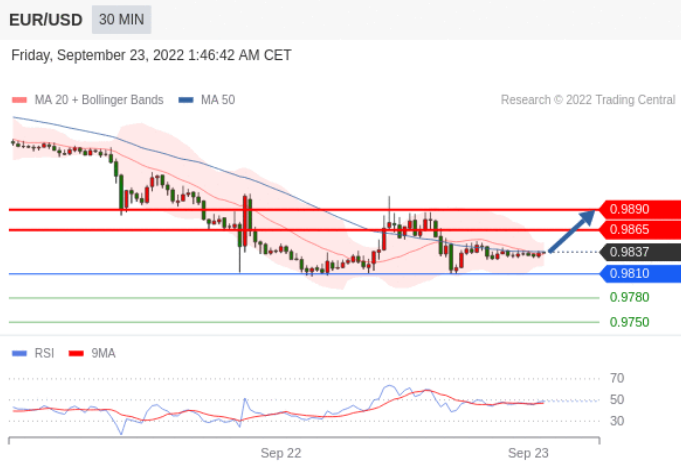
Task: Click the MA 20 + Bollinger Bands legend text
Action: [99, 100]
